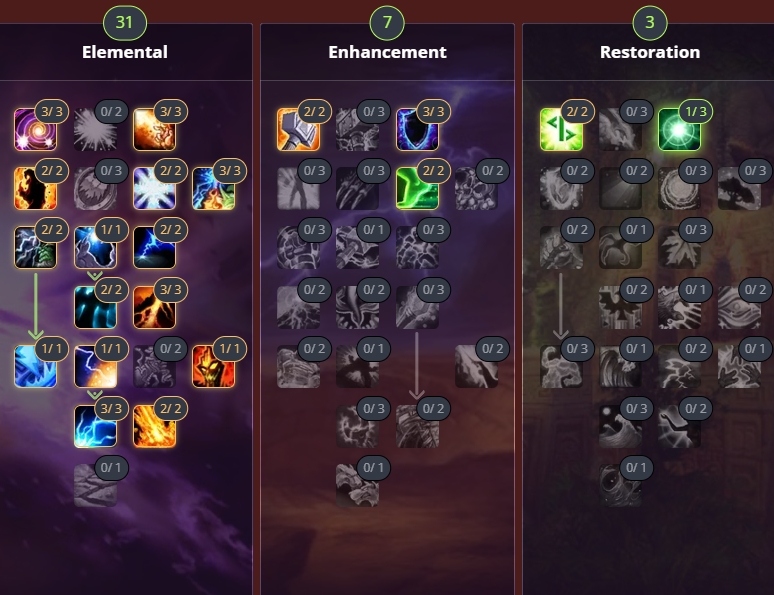Add a point to the glowing green orb talent
The width and height of the screenshot is (774, 595).
point(680,129)
